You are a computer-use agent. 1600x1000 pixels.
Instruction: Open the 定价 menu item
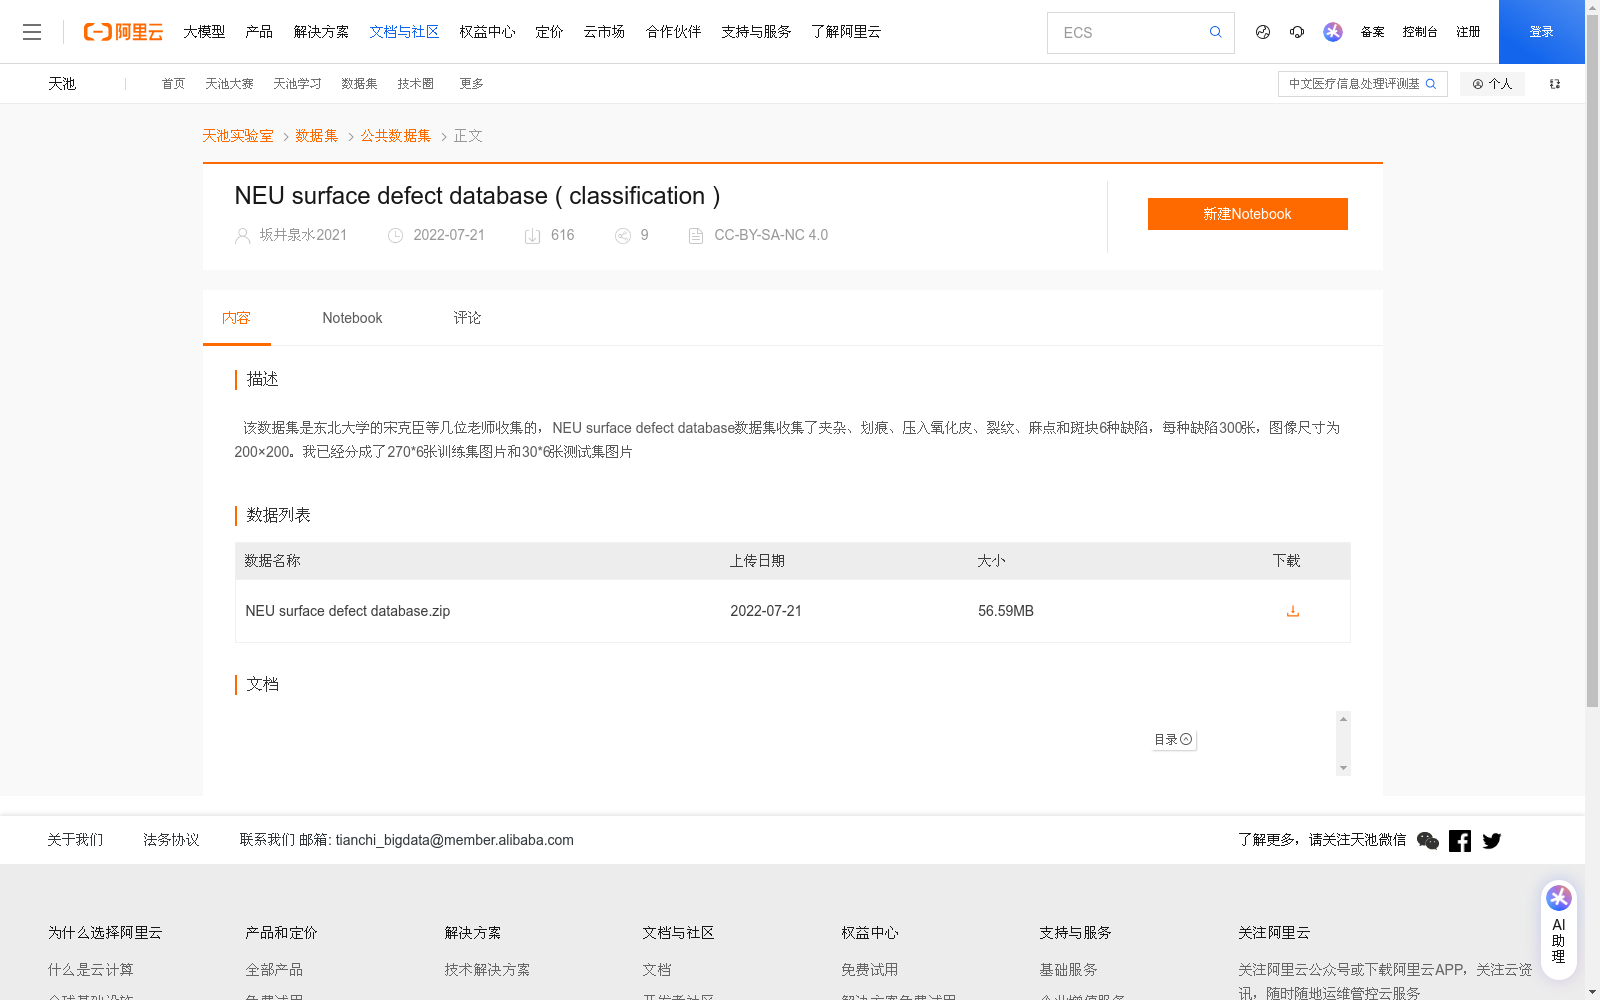tap(549, 32)
